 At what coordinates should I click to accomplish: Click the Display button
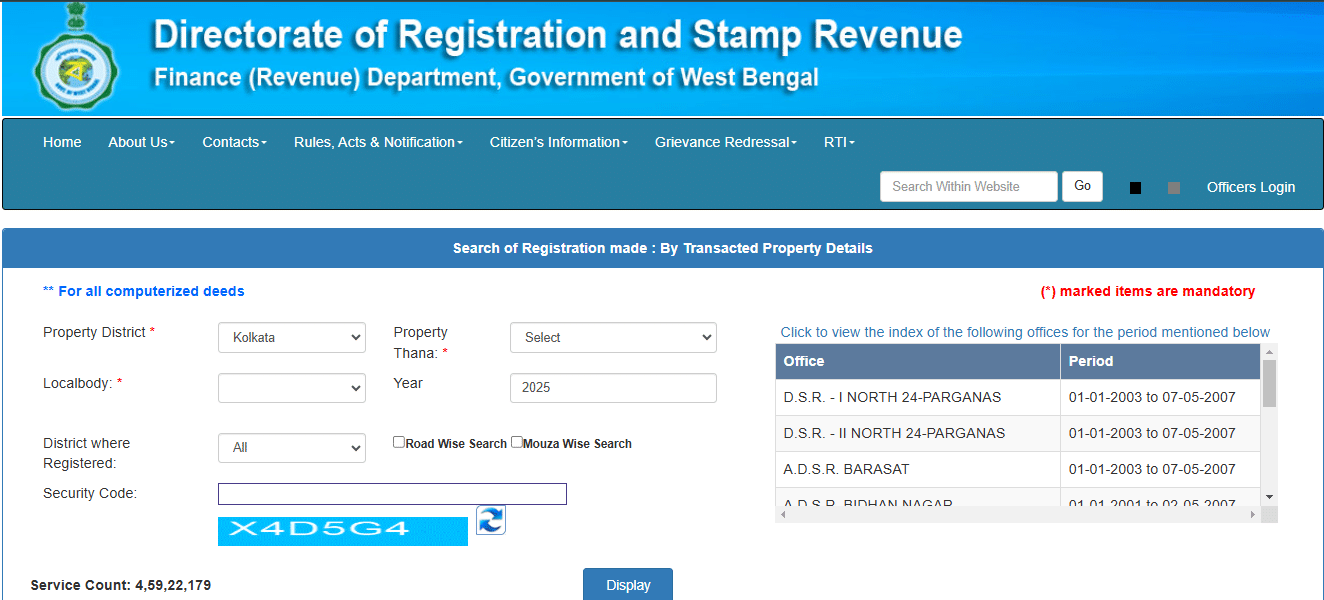(627, 584)
